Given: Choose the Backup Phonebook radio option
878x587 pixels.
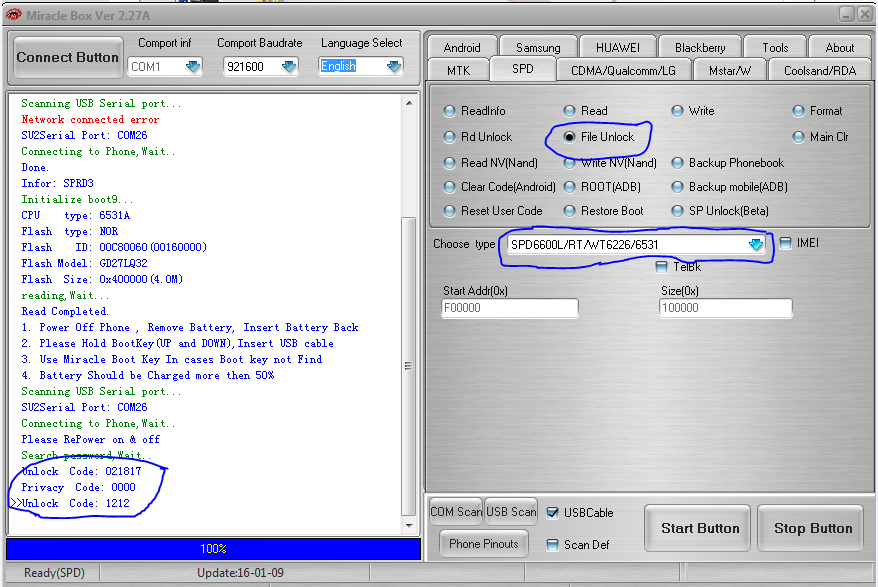Looking at the screenshot, I should [x=728, y=162].
